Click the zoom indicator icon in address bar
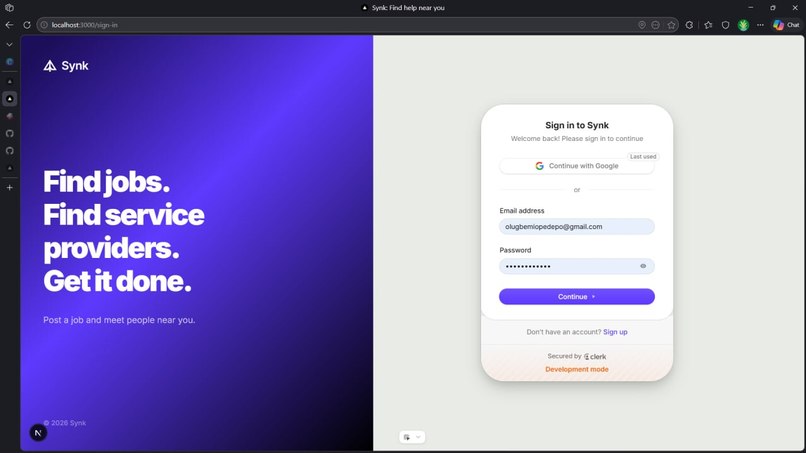 [x=655, y=25]
